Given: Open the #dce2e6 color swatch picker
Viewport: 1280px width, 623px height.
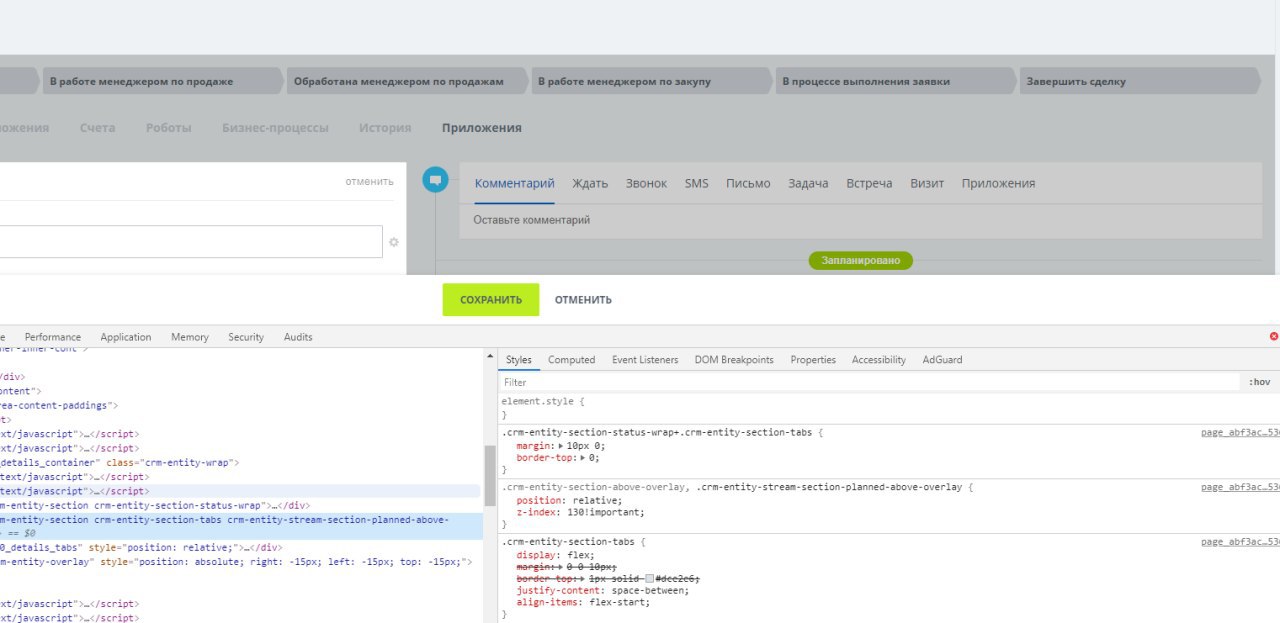Looking at the screenshot, I should coord(649,578).
